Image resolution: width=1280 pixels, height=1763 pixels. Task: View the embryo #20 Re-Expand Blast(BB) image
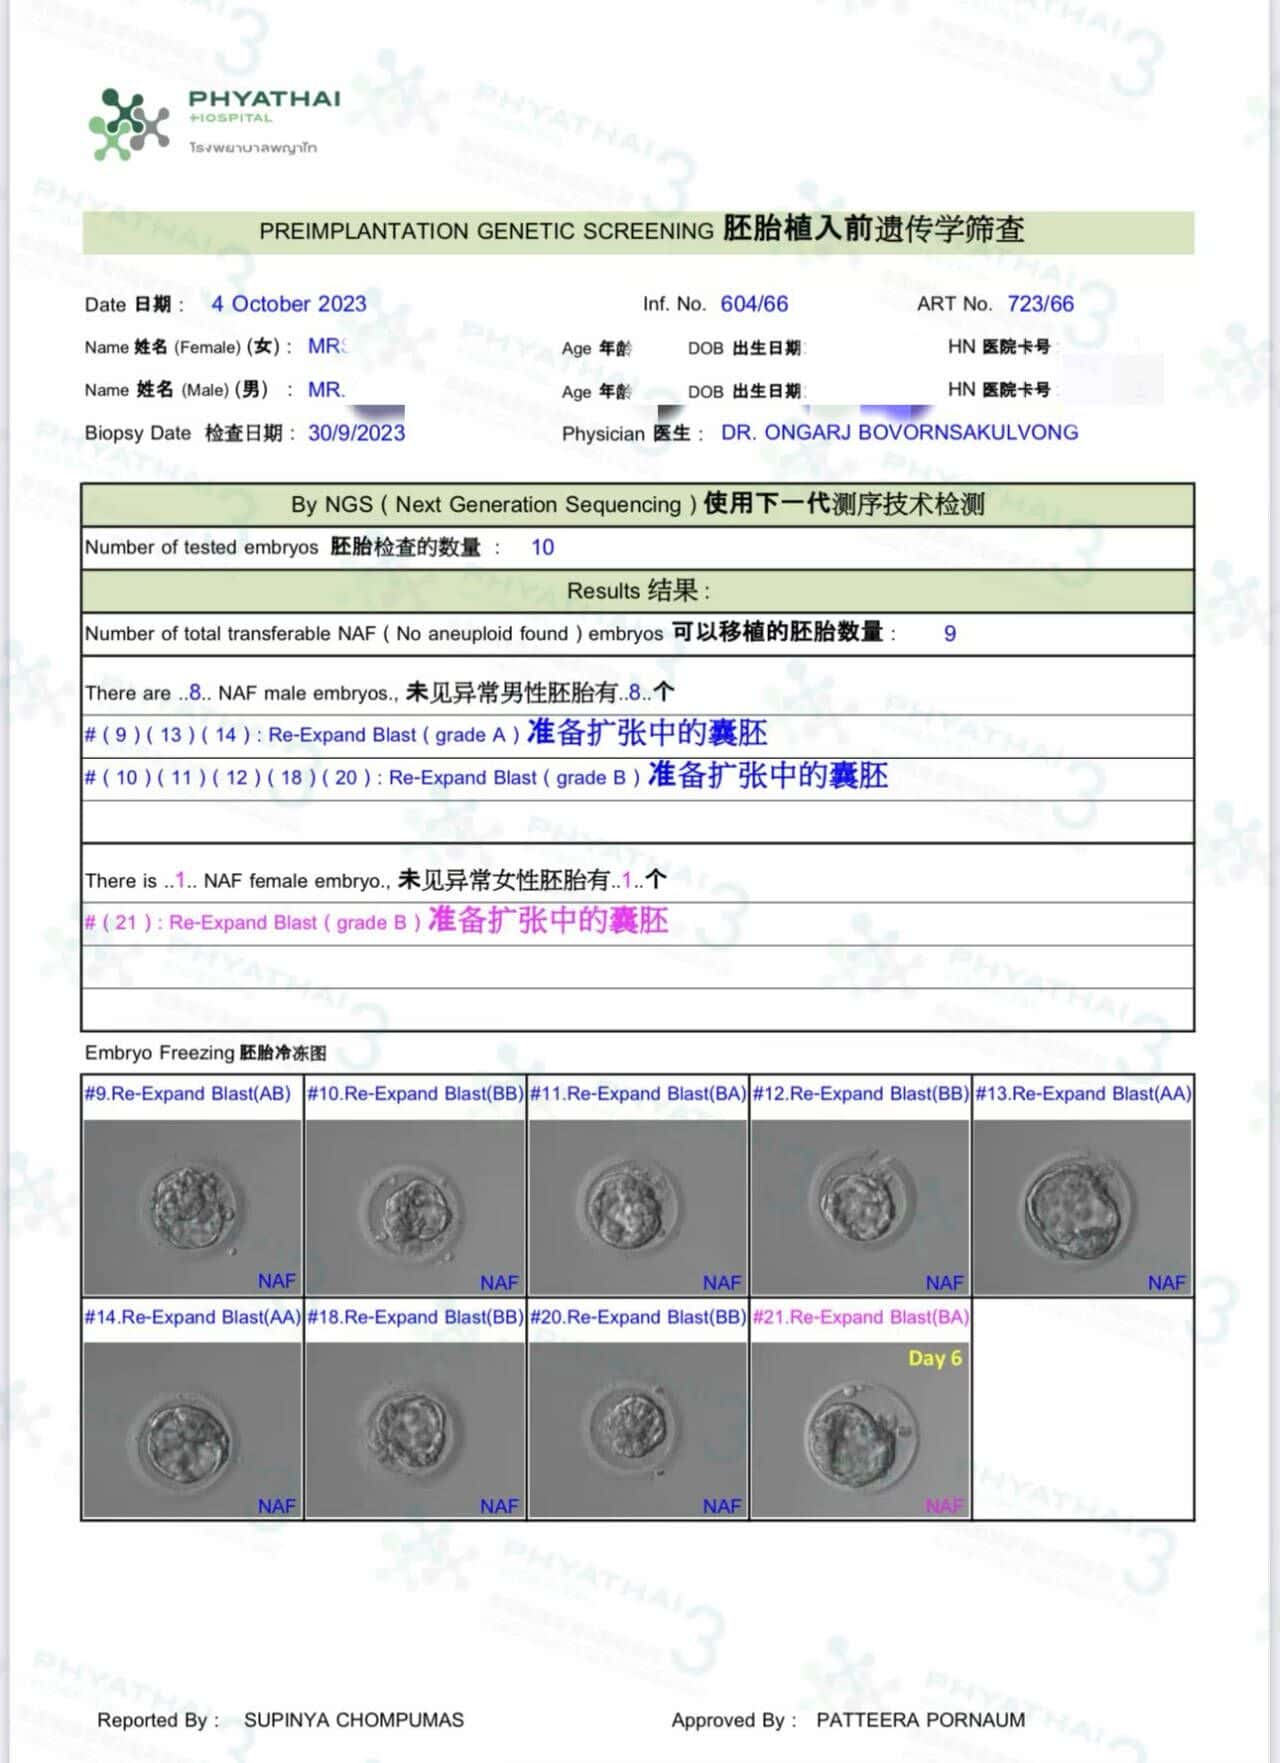pyautogui.click(x=637, y=1430)
